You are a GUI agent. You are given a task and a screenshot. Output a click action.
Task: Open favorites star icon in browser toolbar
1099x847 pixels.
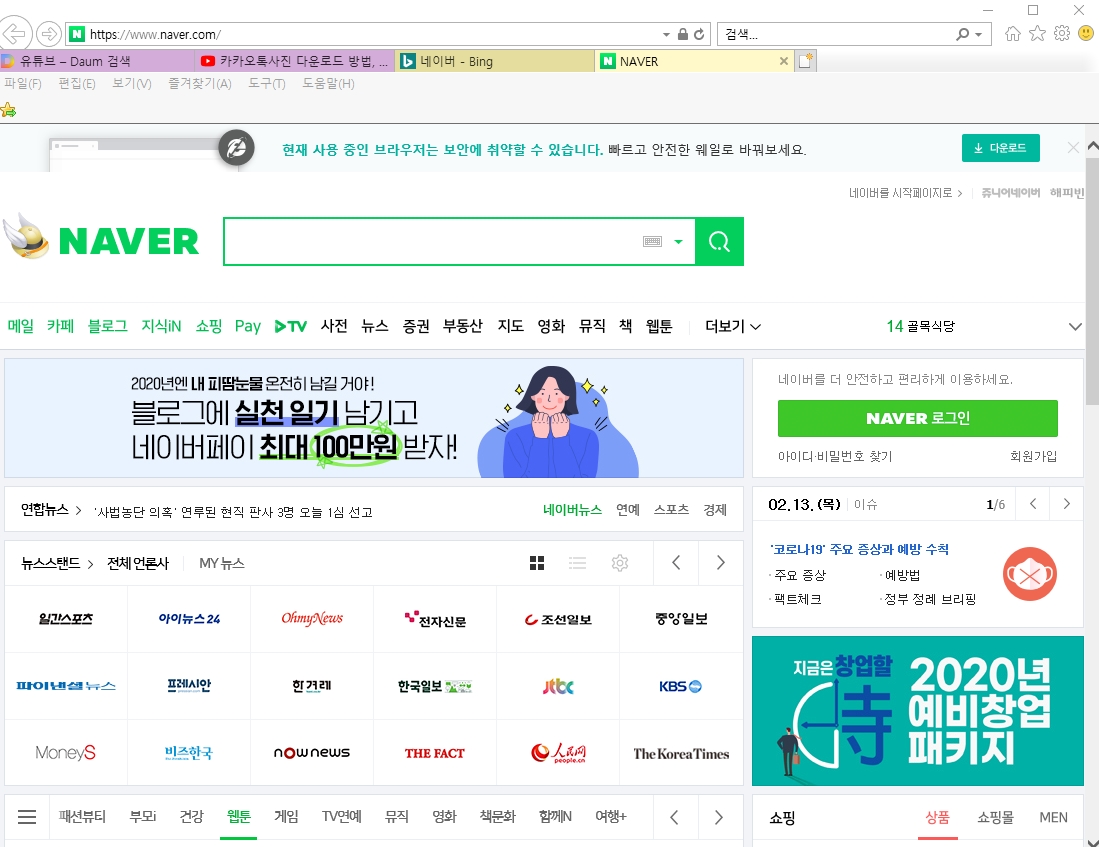[x=1037, y=34]
